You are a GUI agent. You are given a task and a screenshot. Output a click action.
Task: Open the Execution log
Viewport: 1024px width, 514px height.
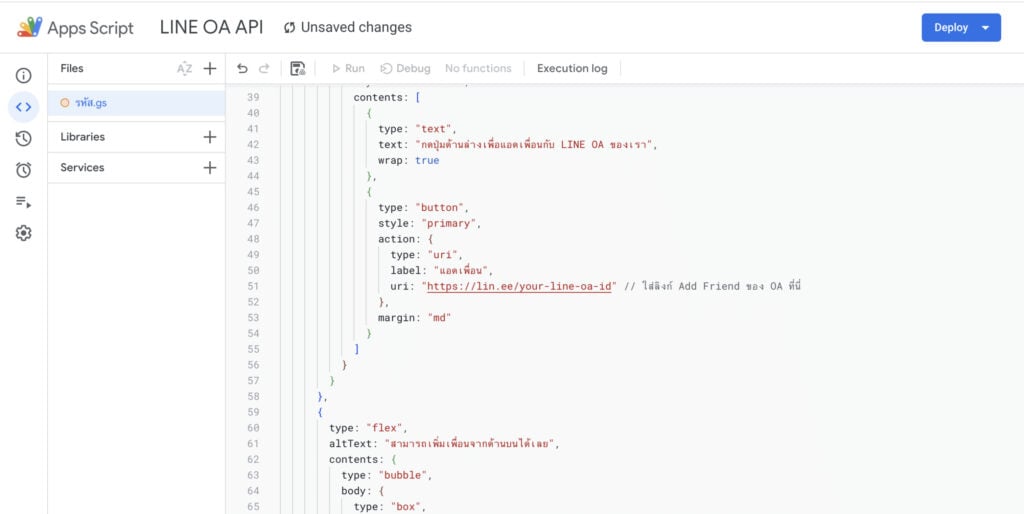point(572,69)
